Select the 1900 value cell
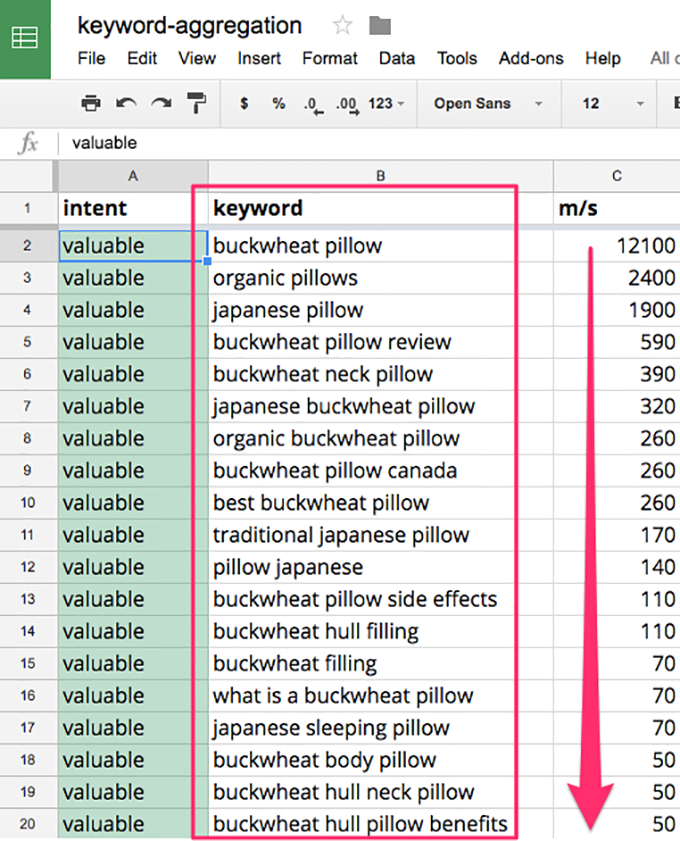 click(x=617, y=310)
